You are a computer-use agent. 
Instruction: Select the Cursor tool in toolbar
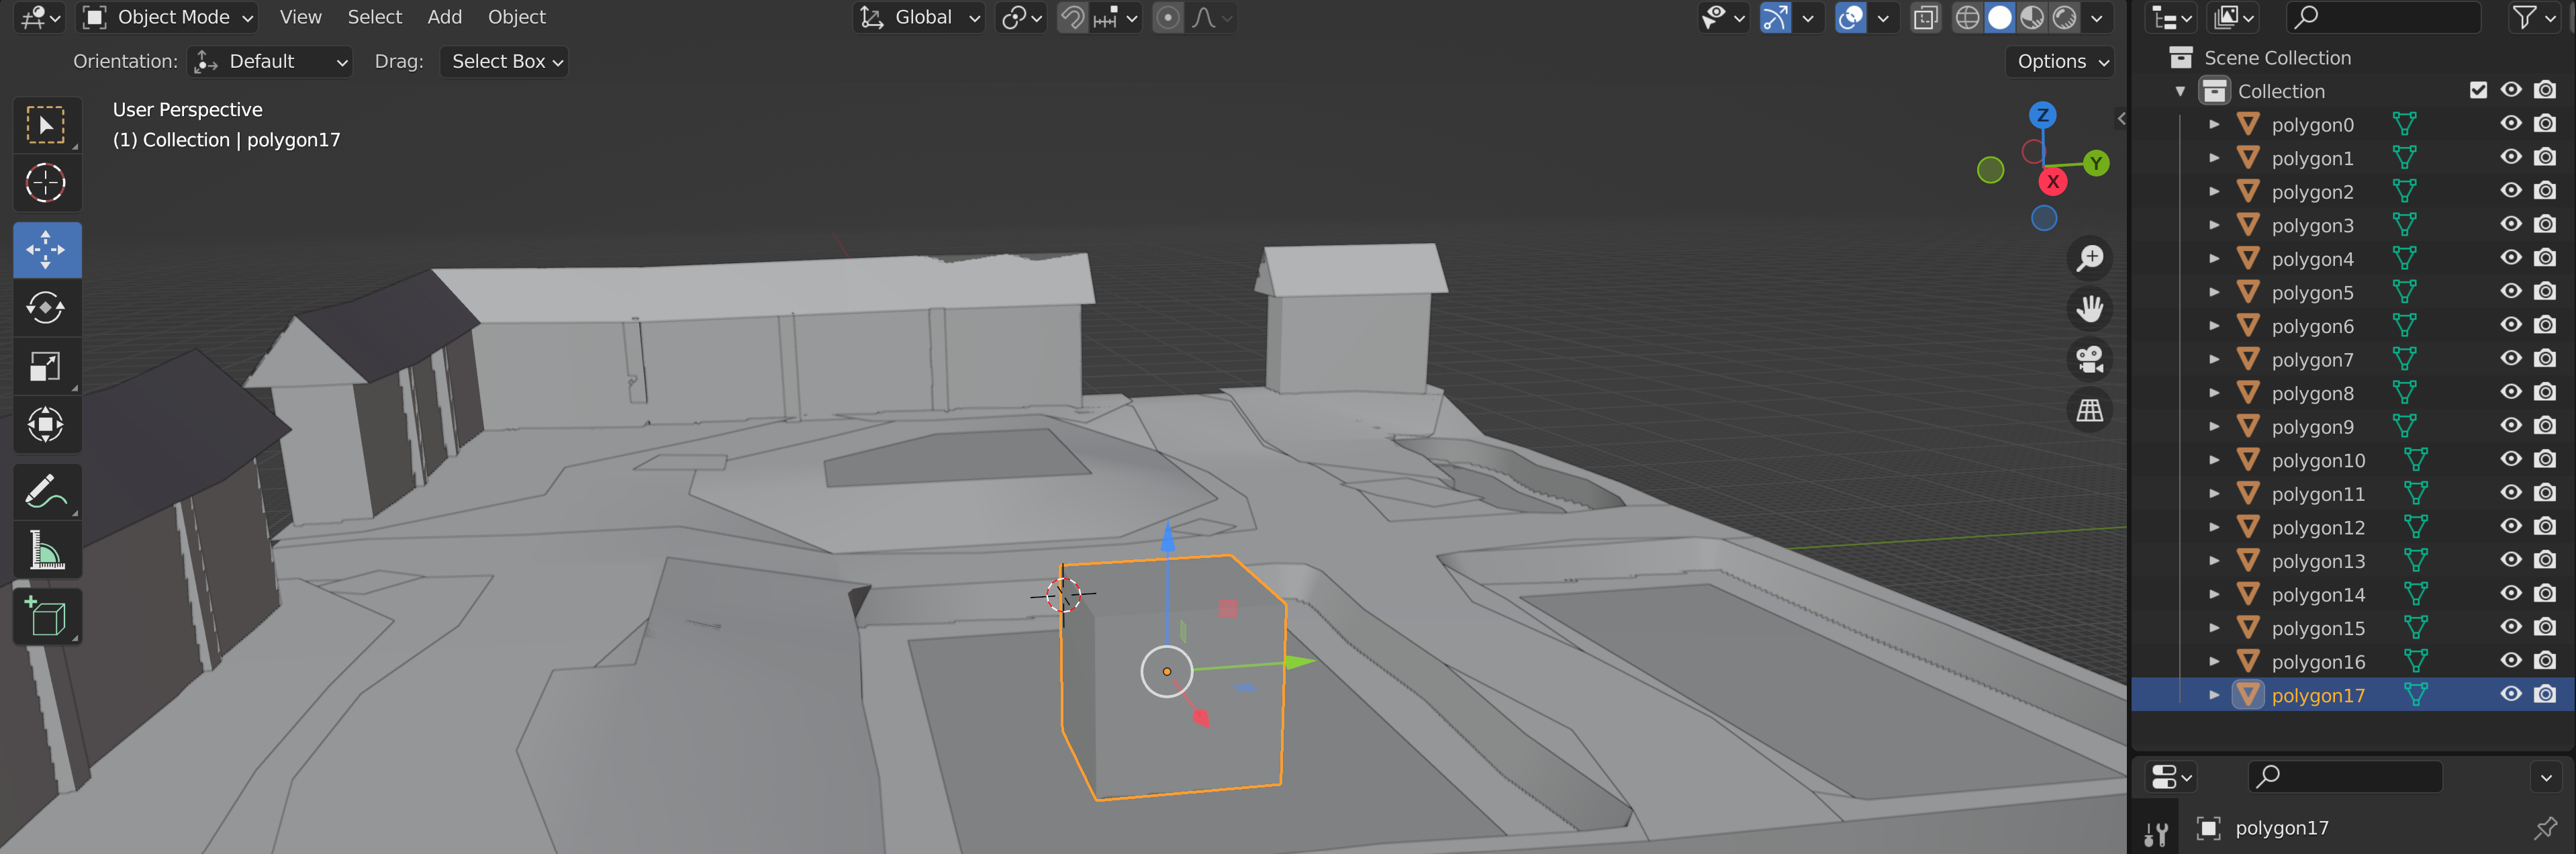45,183
